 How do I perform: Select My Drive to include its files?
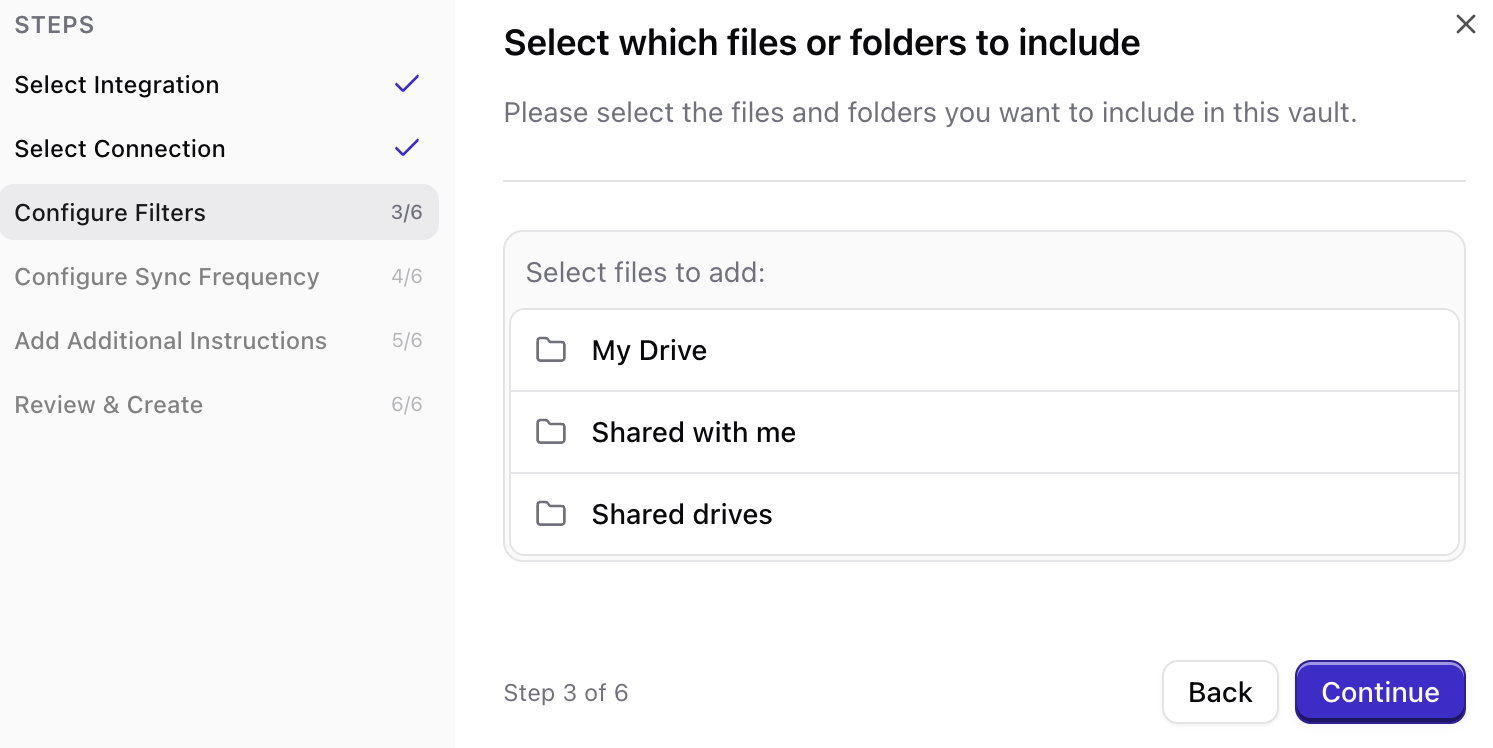pos(649,350)
